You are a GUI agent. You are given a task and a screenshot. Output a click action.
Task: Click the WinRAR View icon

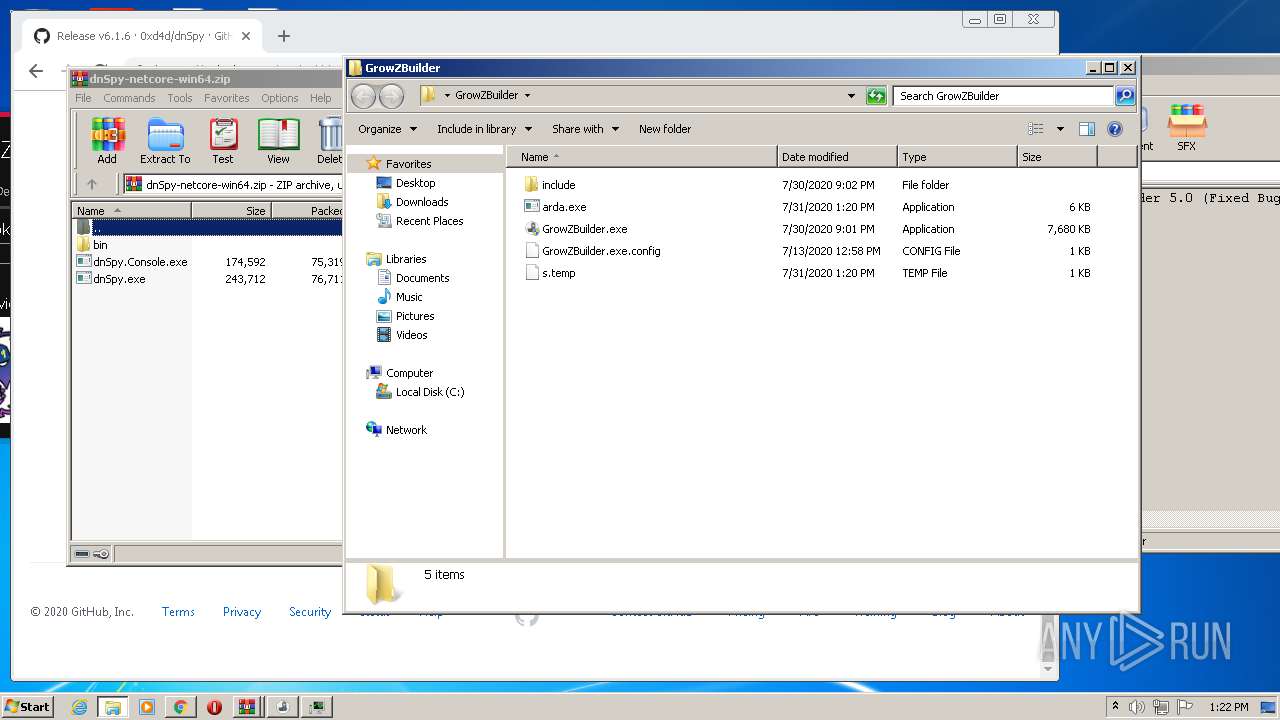pyautogui.click(x=278, y=135)
